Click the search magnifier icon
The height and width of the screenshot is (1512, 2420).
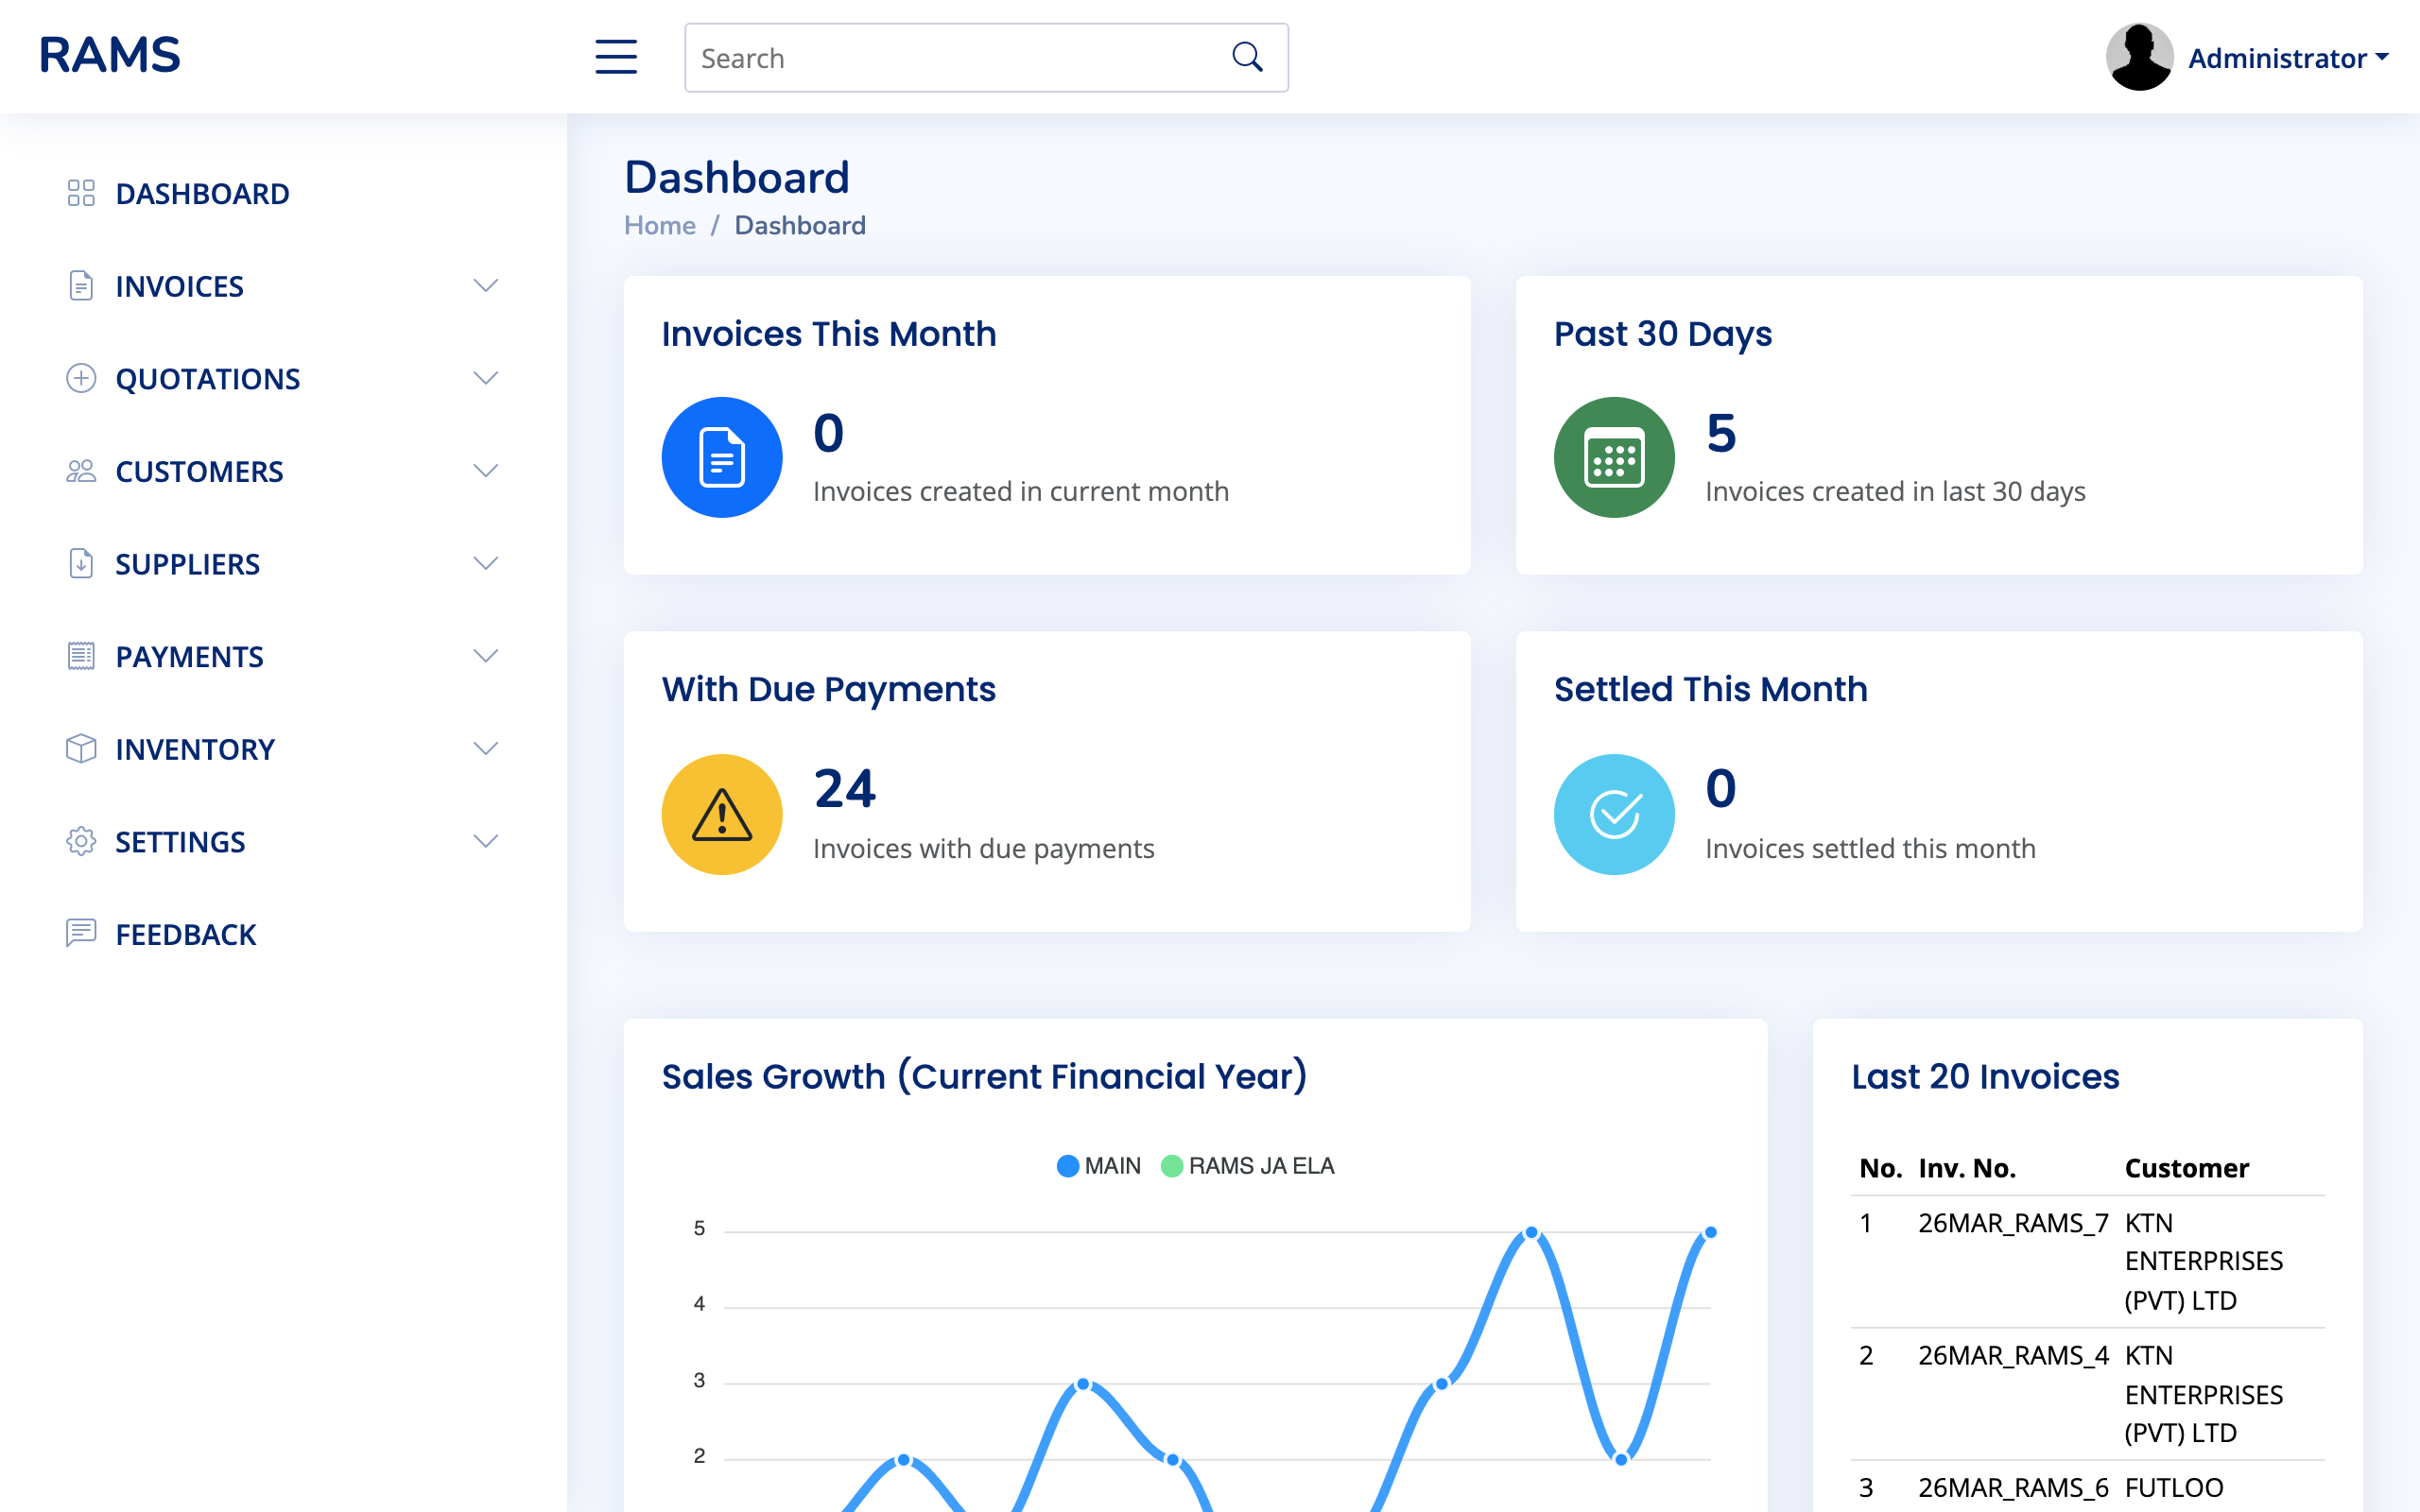(x=1246, y=56)
